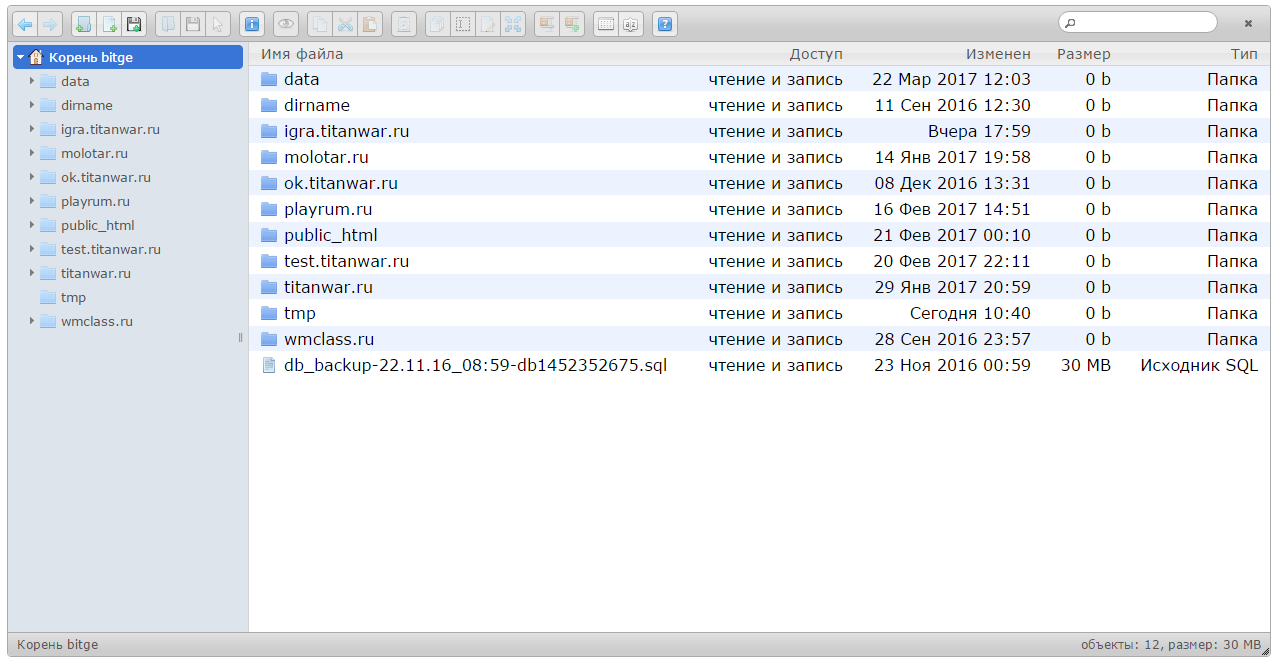Viewport: 1276px width, 661px height.
Task: Click the sidebar resize splitter handle
Action: [241, 337]
